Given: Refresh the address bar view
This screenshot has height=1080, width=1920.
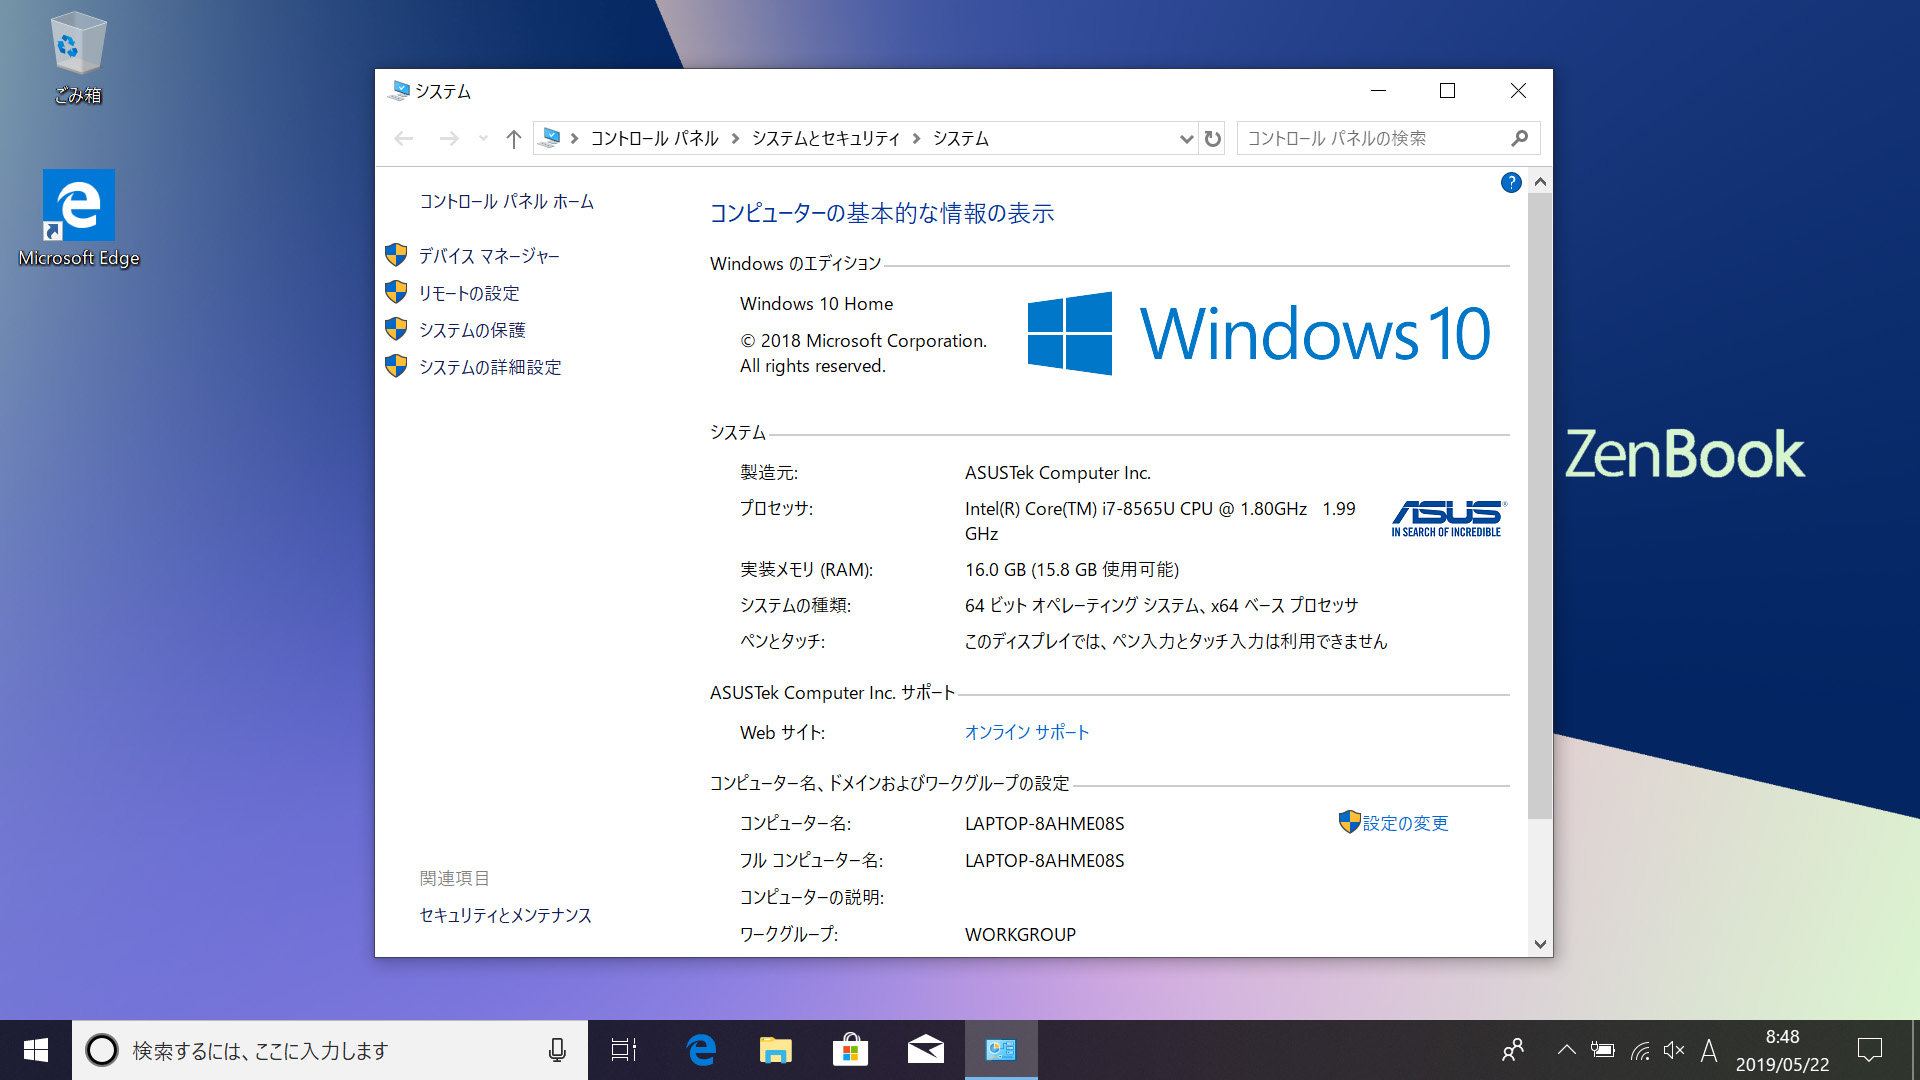Looking at the screenshot, I should [1212, 138].
